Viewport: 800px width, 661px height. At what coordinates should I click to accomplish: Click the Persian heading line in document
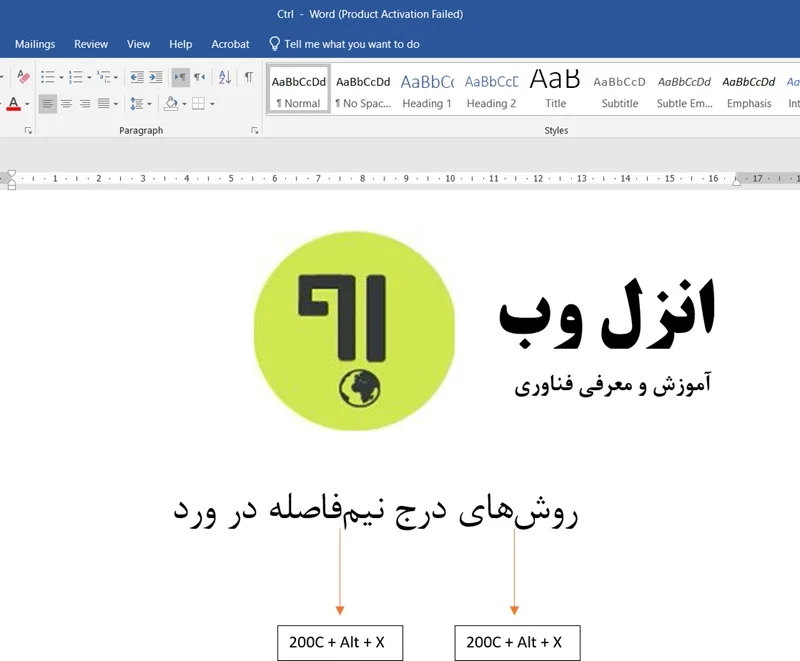pyautogui.click(x=376, y=511)
